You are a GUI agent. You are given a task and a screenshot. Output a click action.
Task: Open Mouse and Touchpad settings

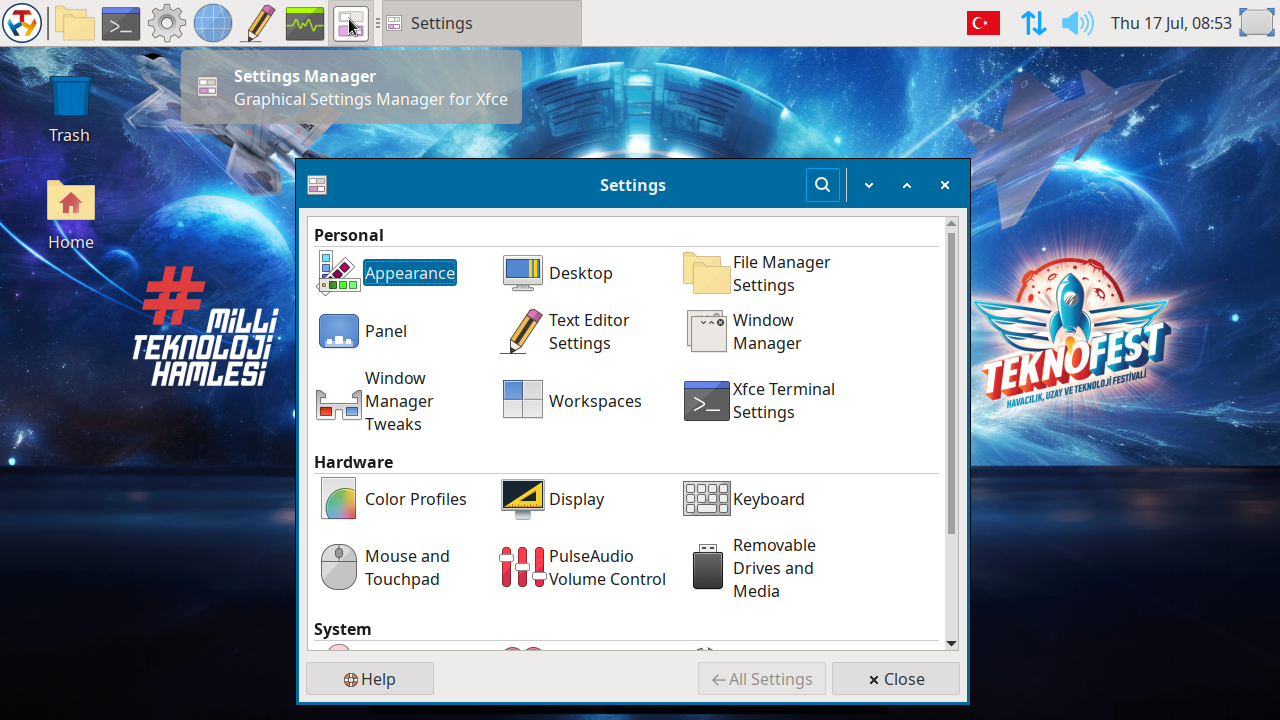pos(385,568)
